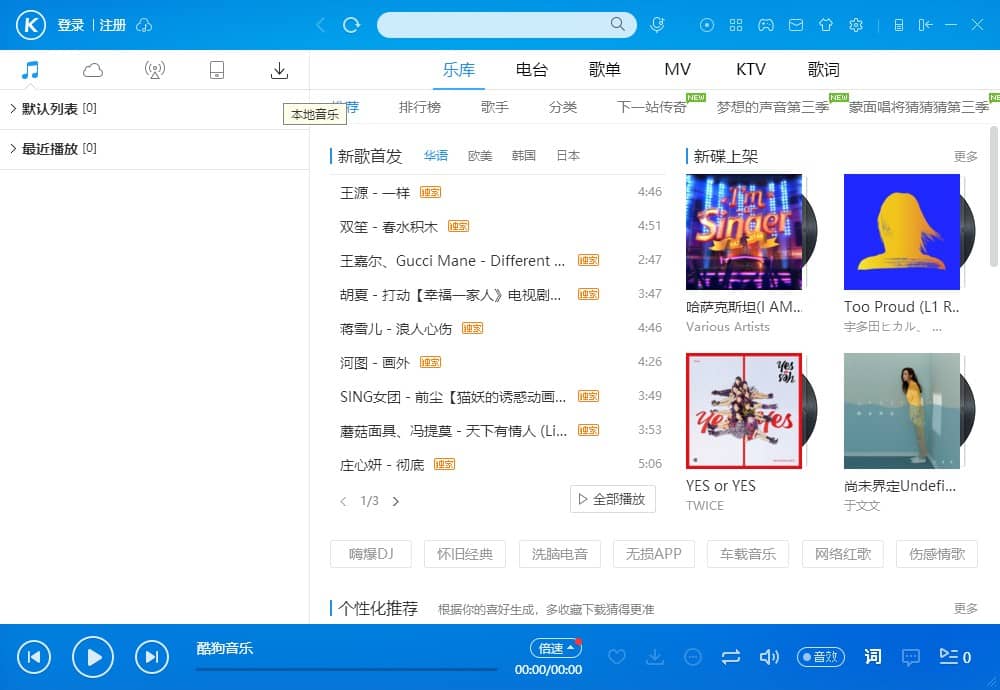The width and height of the screenshot is (1000, 690).
Task: Switch to the 歌词 tab
Action: [823, 70]
